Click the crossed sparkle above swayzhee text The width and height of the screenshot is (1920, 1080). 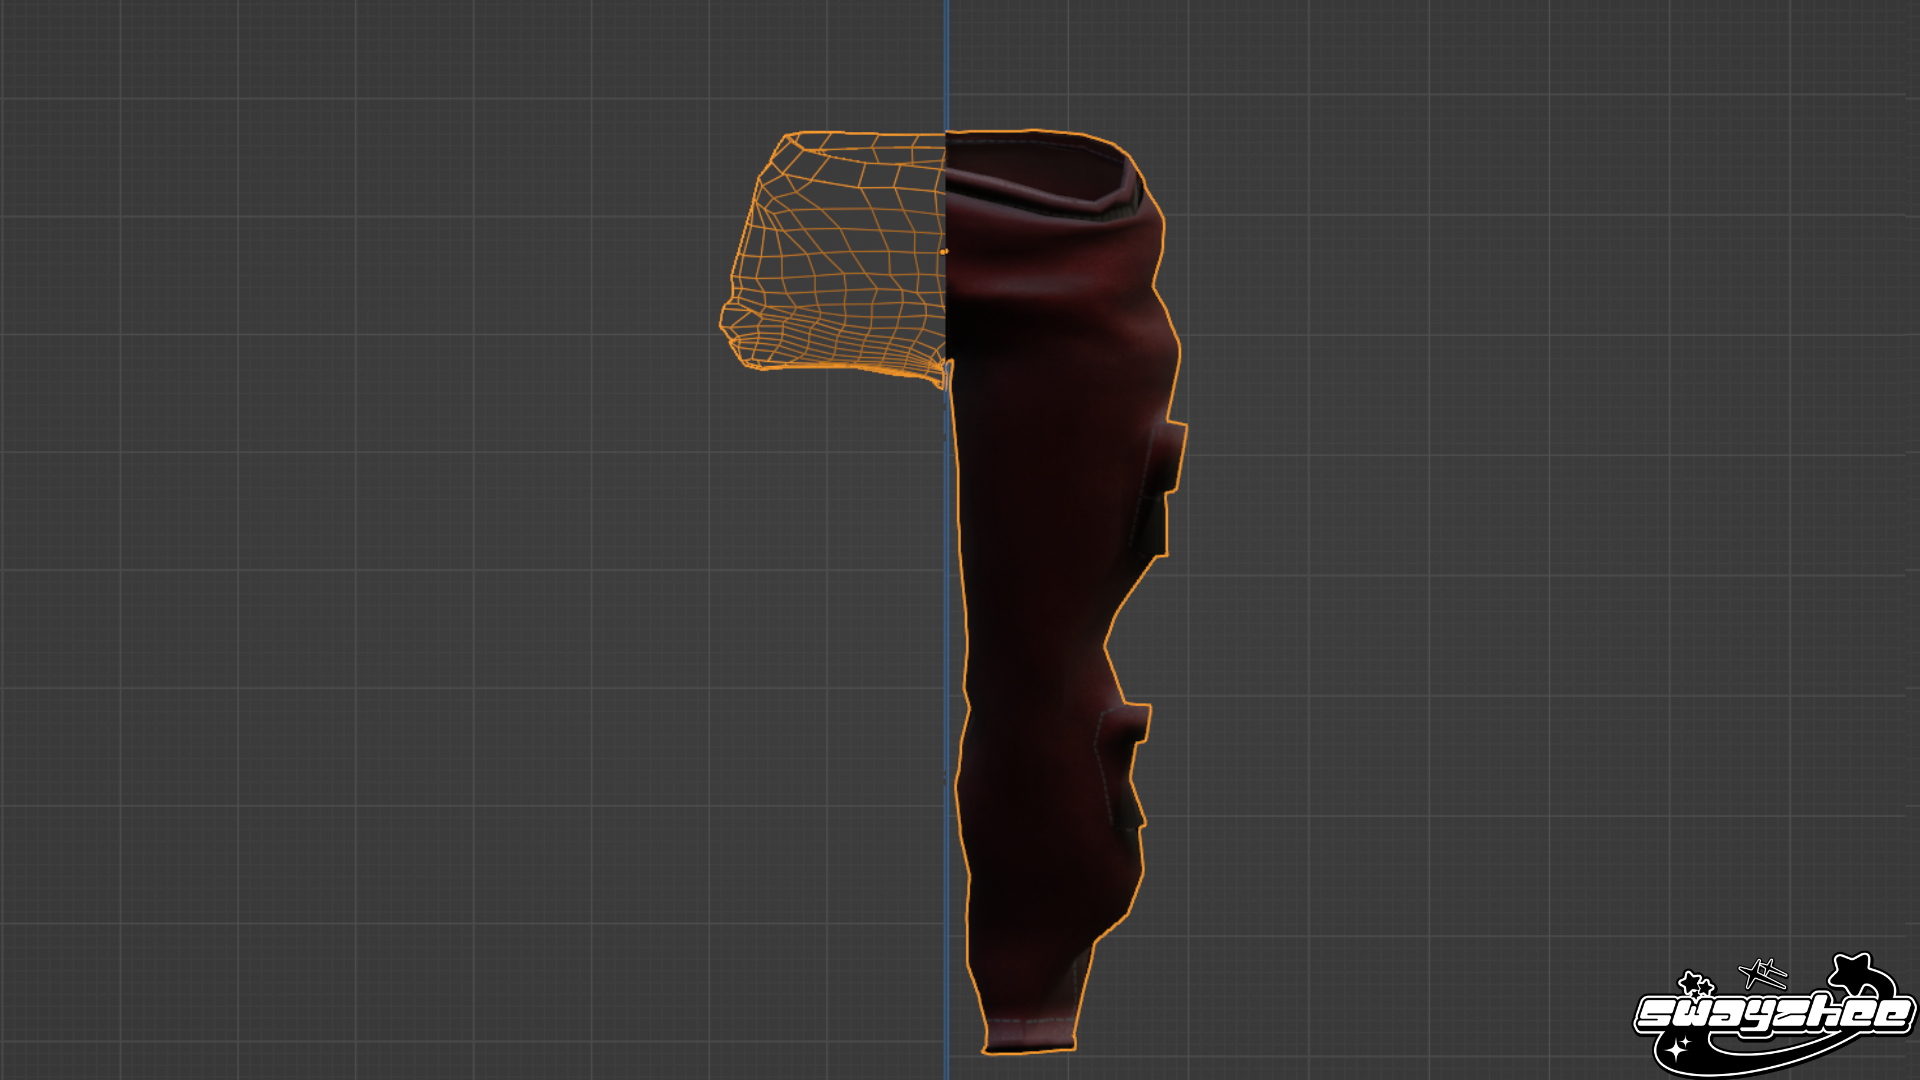(1762, 971)
